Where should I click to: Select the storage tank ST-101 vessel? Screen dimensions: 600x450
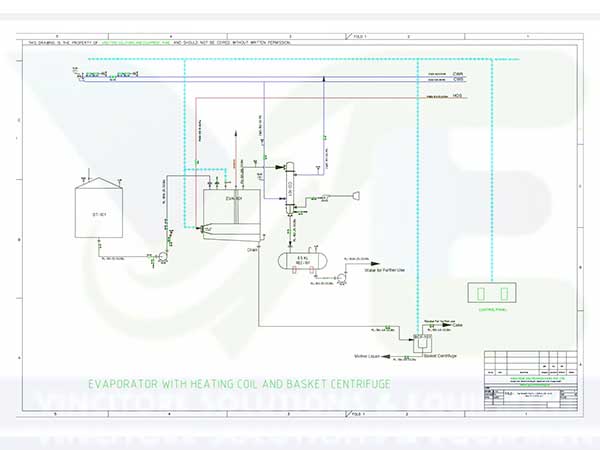pyautogui.click(x=99, y=207)
